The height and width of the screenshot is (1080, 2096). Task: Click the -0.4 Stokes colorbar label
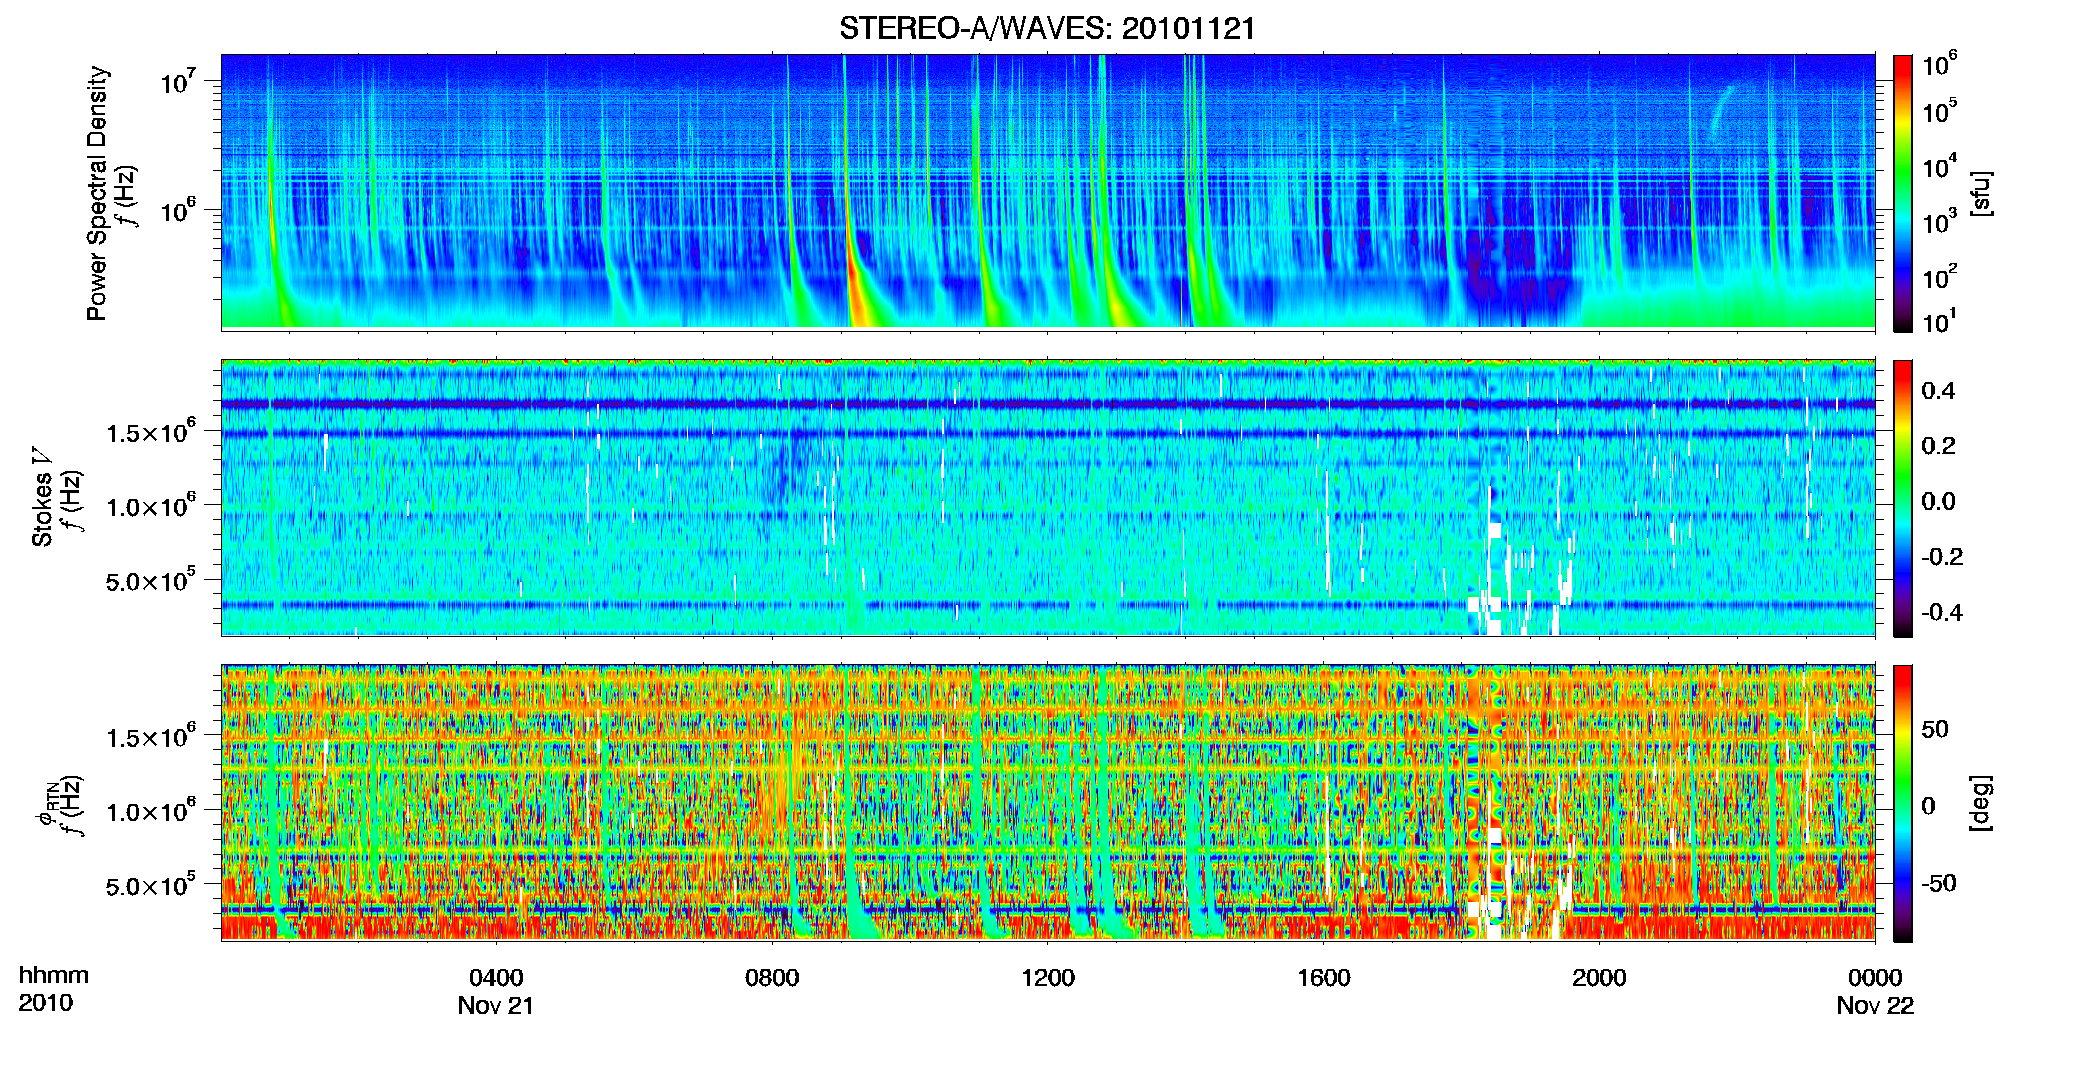1942,612
